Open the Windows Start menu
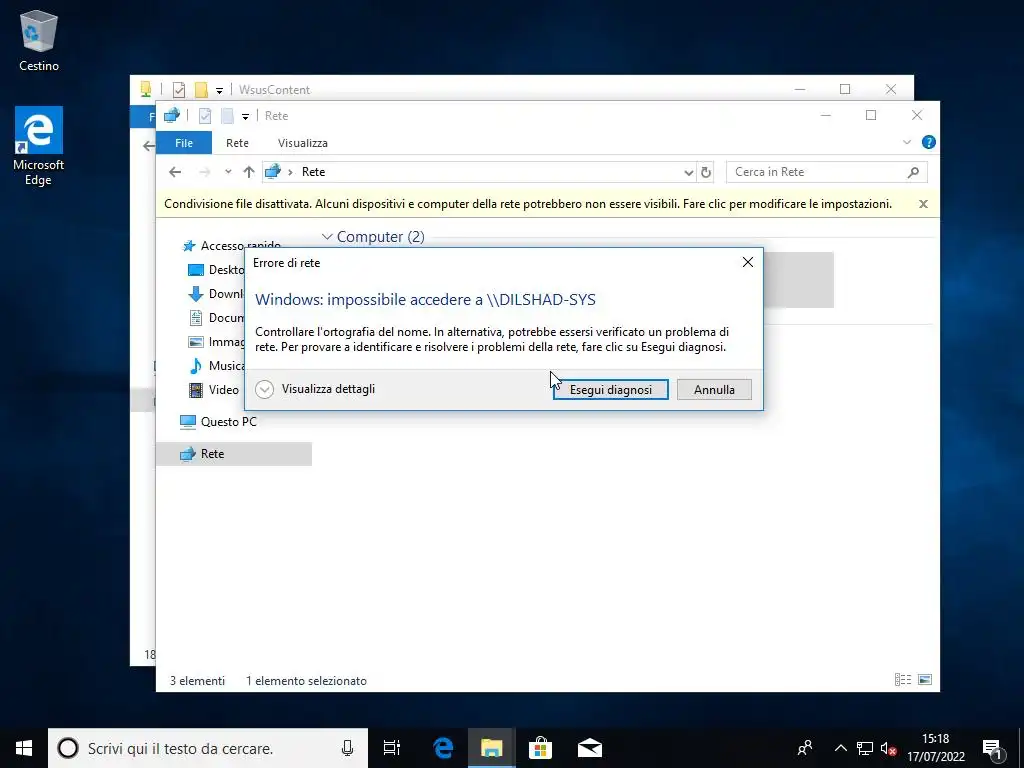The image size is (1024, 768). (24, 748)
